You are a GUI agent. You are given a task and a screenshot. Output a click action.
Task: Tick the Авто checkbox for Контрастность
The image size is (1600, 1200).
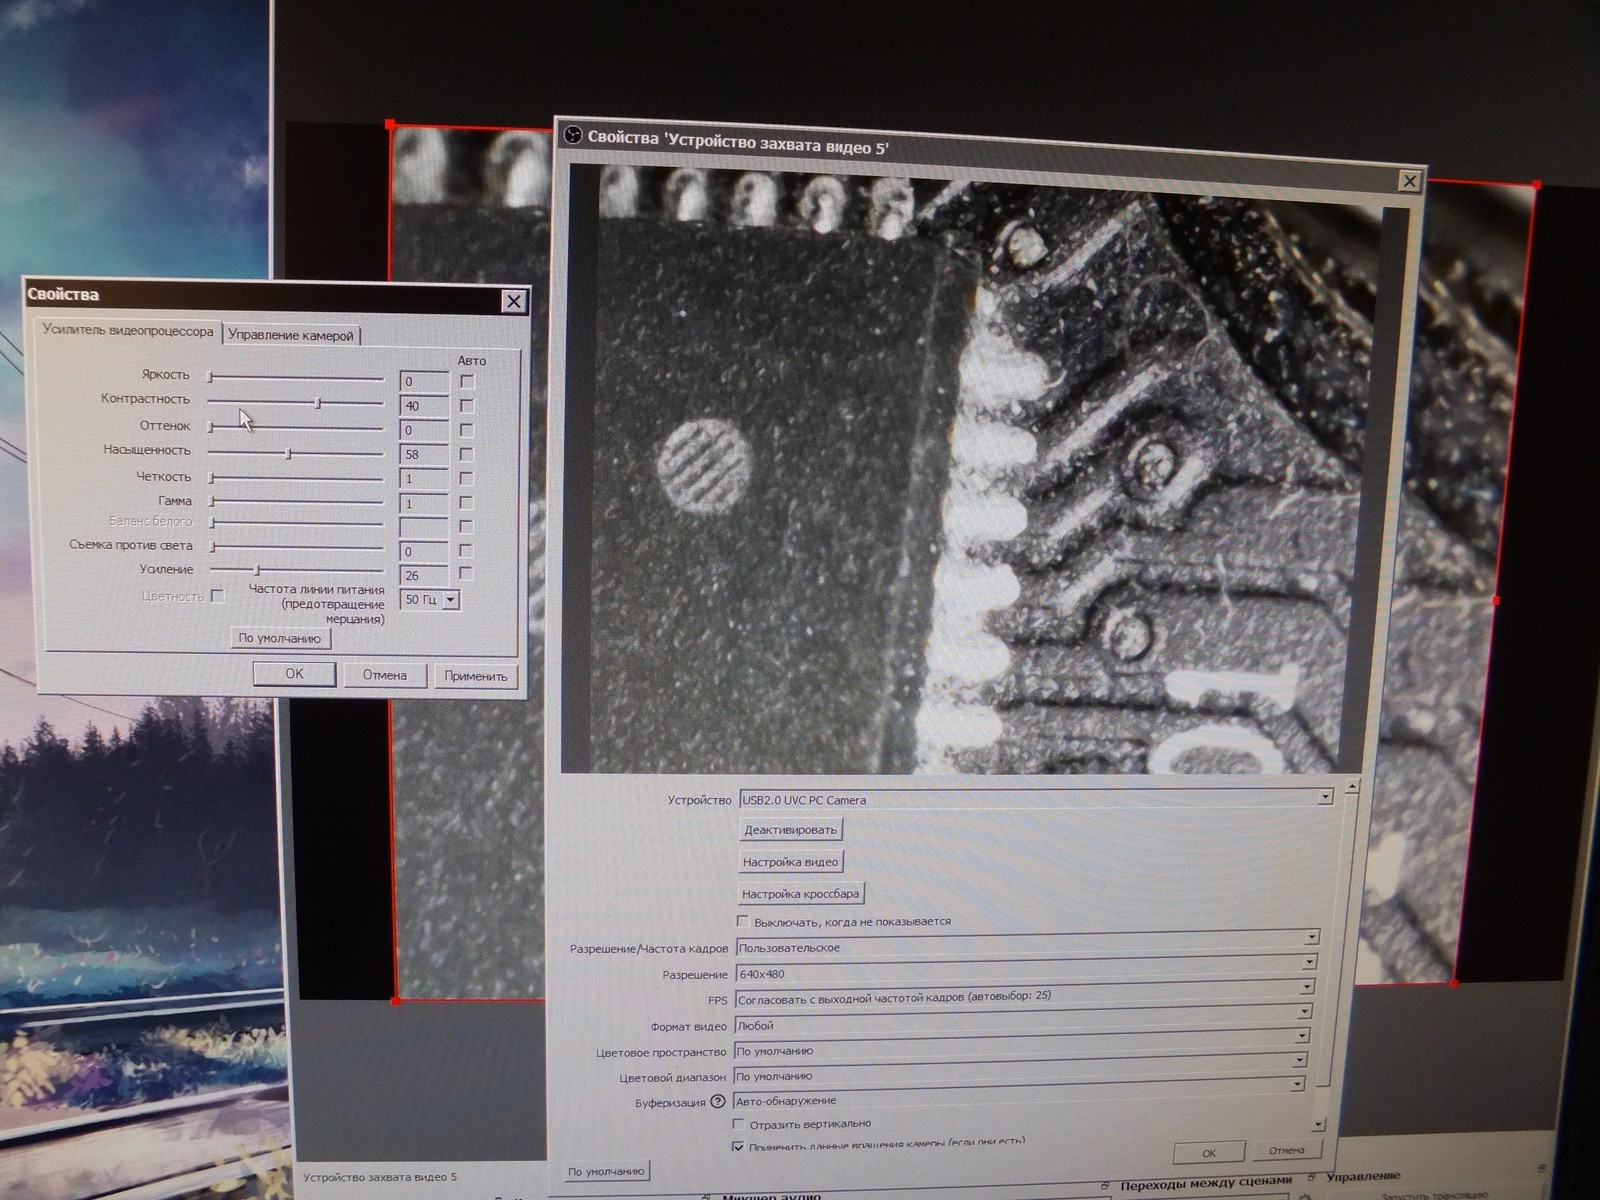pos(467,406)
